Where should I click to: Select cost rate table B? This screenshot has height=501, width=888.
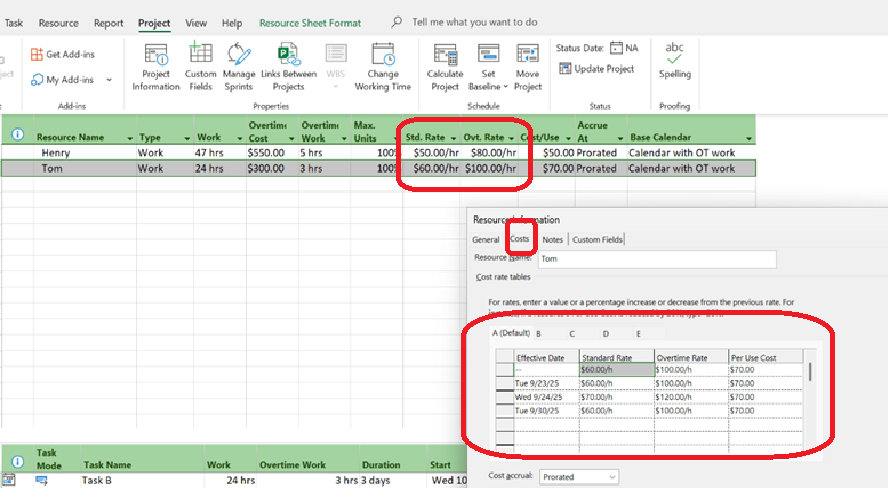click(539, 334)
